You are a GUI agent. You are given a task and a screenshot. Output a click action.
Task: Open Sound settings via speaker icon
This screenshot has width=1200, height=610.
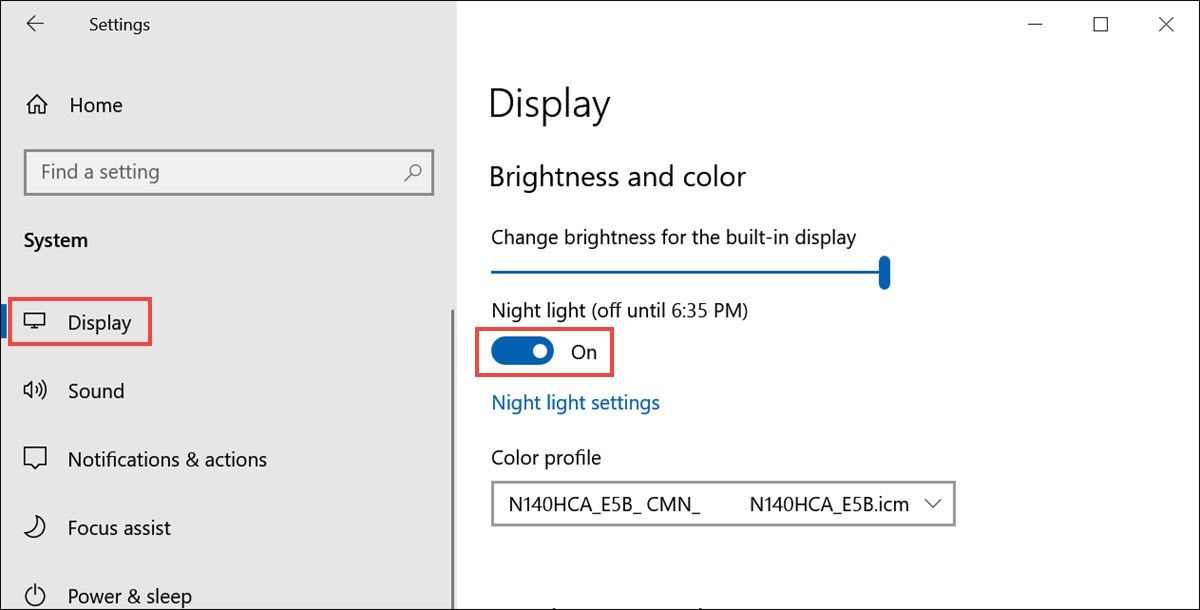[x=35, y=390]
